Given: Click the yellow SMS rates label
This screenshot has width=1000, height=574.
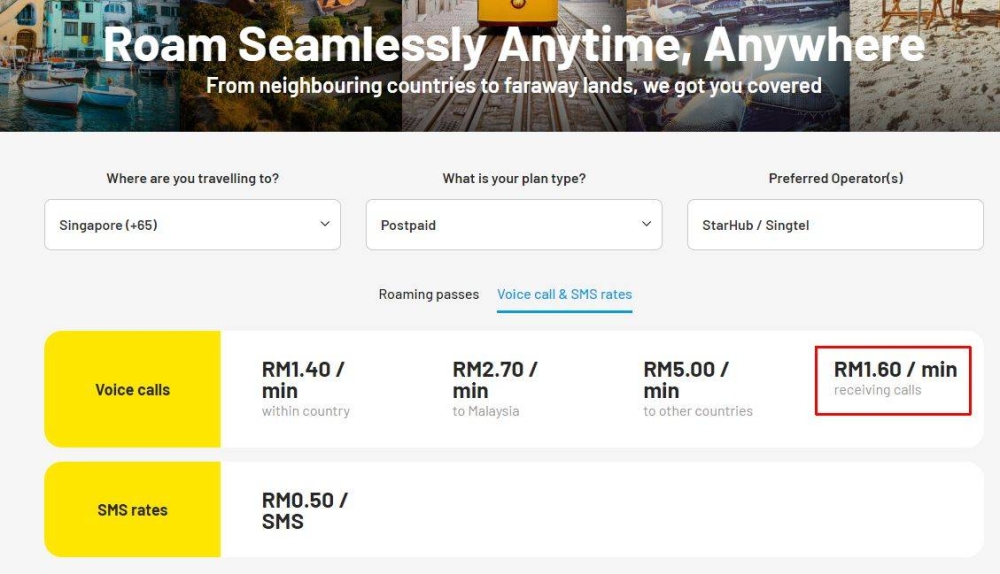Looking at the screenshot, I should click(x=133, y=510).
